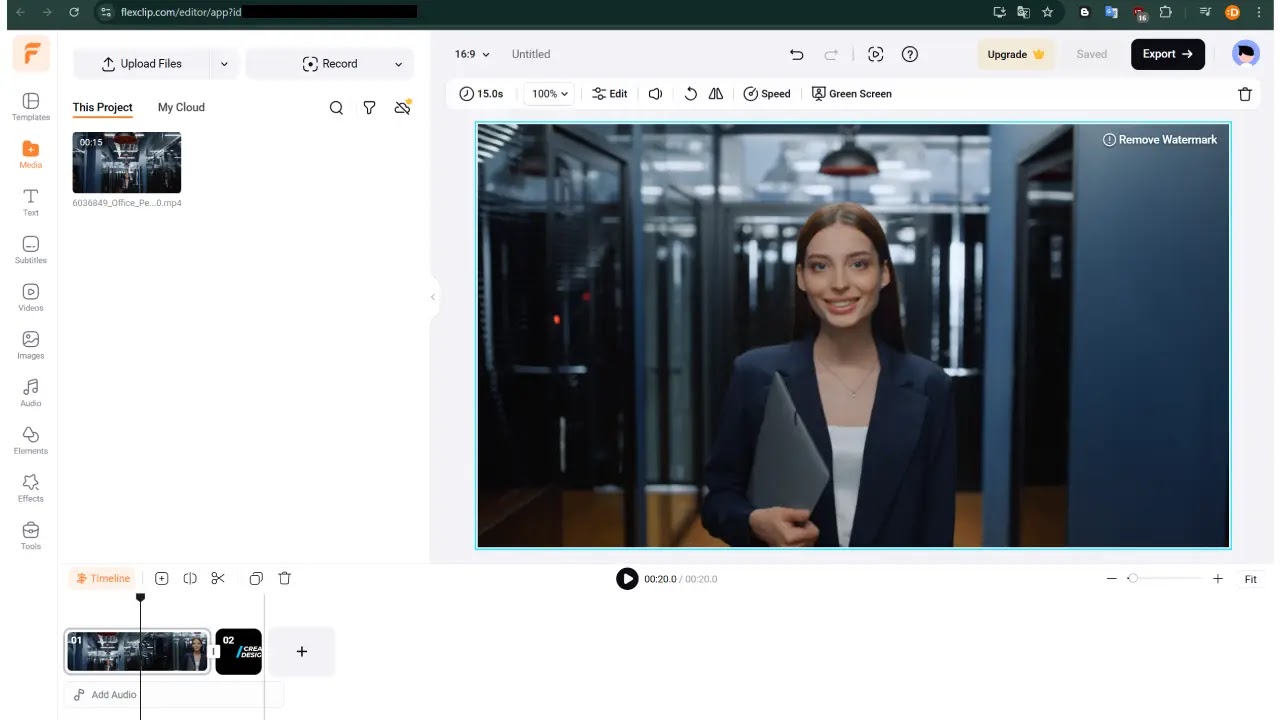Mute the clip's volume
This screenshot has width=1280, height=720.
[x=655, y=94]
